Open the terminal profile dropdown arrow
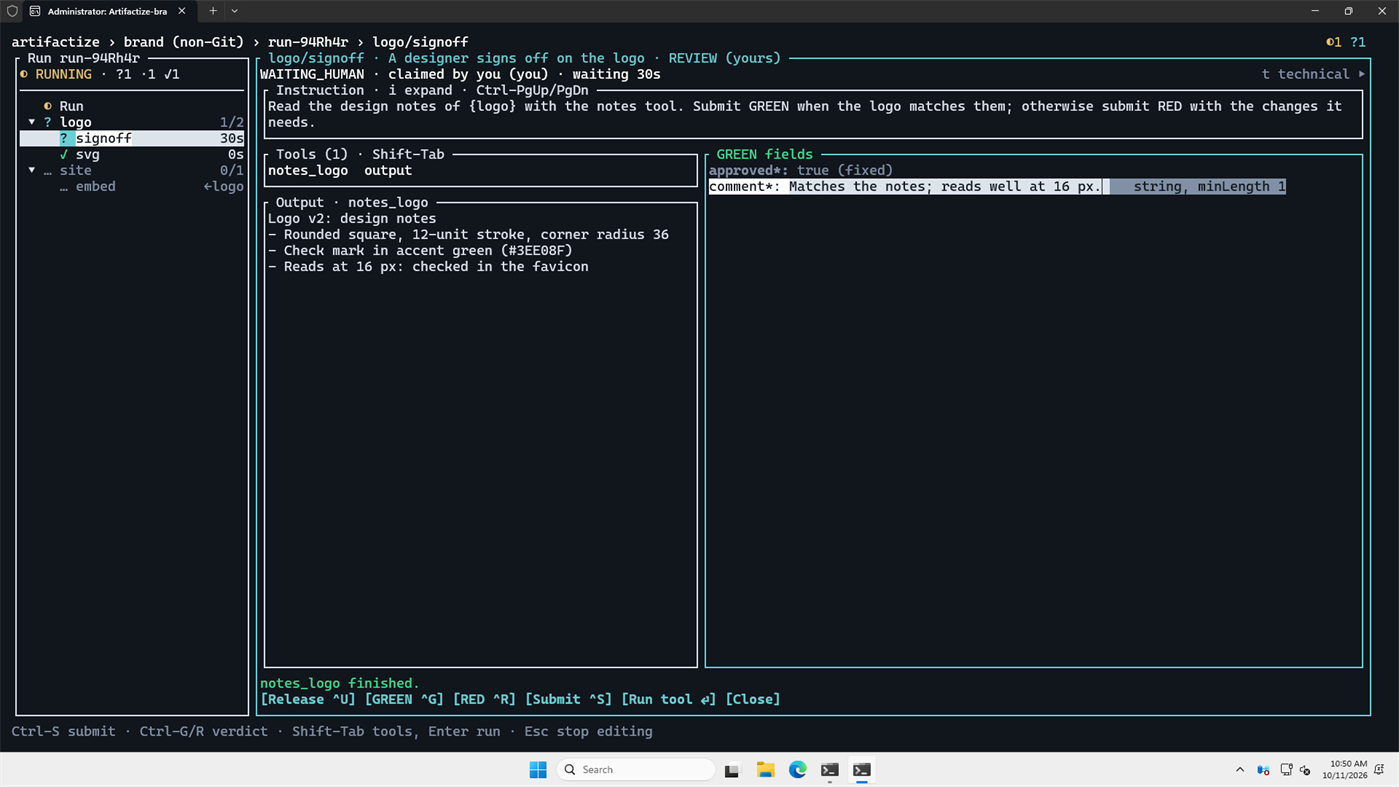This screenshot has width=1399, height=787. coord(235,11)
